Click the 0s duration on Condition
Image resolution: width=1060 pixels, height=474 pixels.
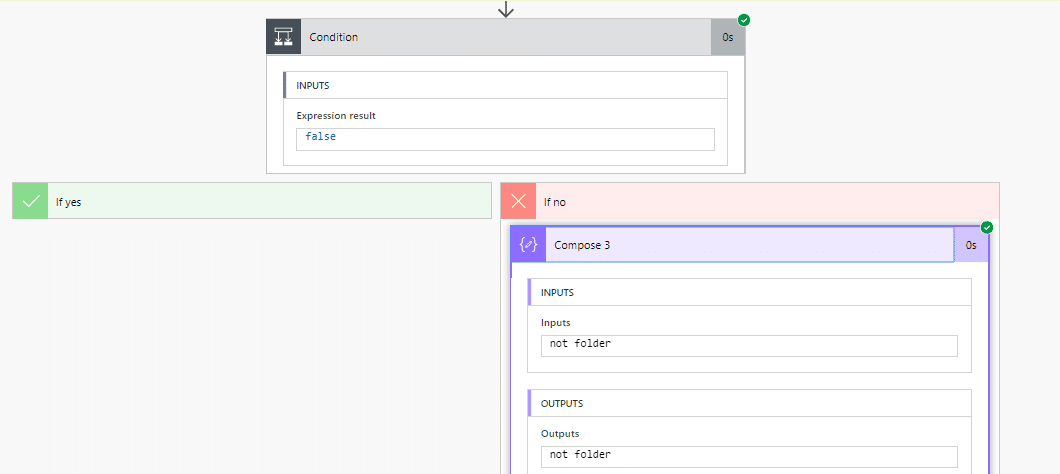coord(728,37)
